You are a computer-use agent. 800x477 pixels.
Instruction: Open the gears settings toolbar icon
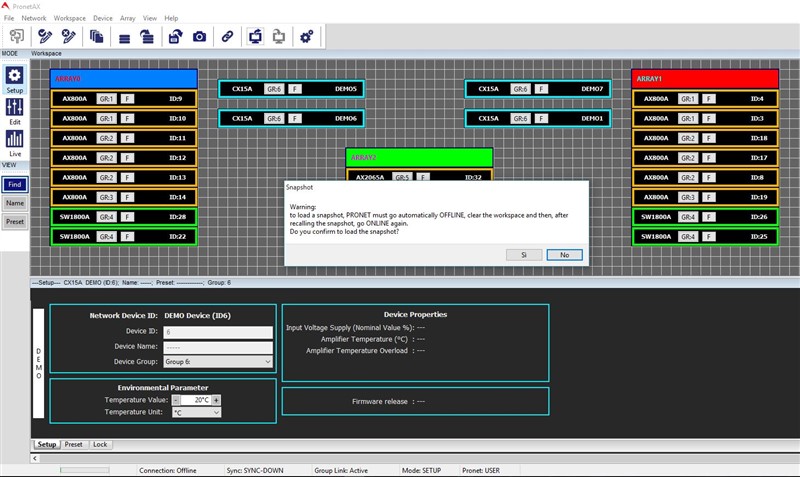pyautogui.click(x=307, y=36)
